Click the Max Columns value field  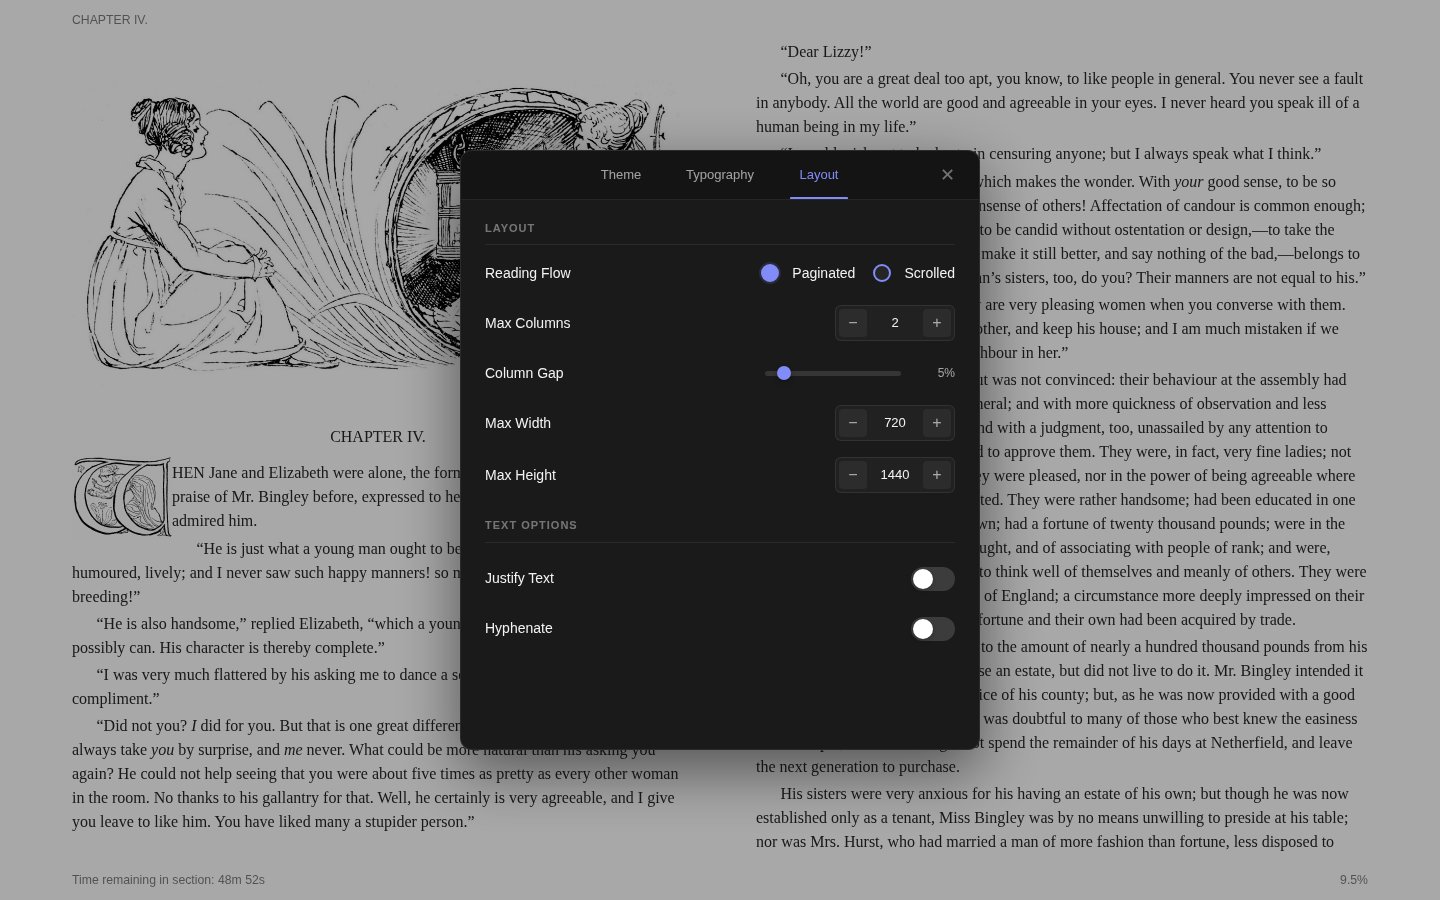tap(895, 323)
